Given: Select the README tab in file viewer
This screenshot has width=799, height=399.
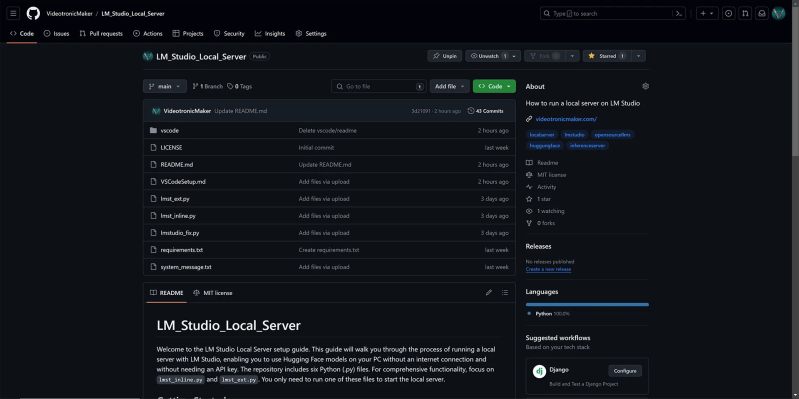Looking at the screenshot, I should [x=167, y=293].
